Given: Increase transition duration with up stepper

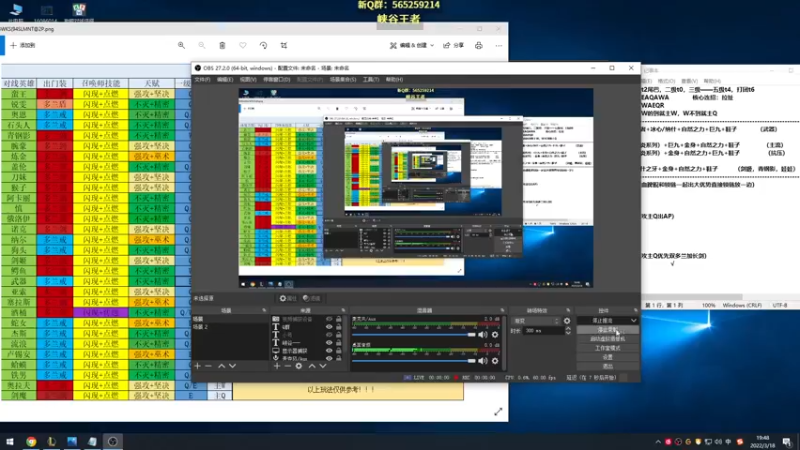Looking at the screenshot, I should pos(568,329).
